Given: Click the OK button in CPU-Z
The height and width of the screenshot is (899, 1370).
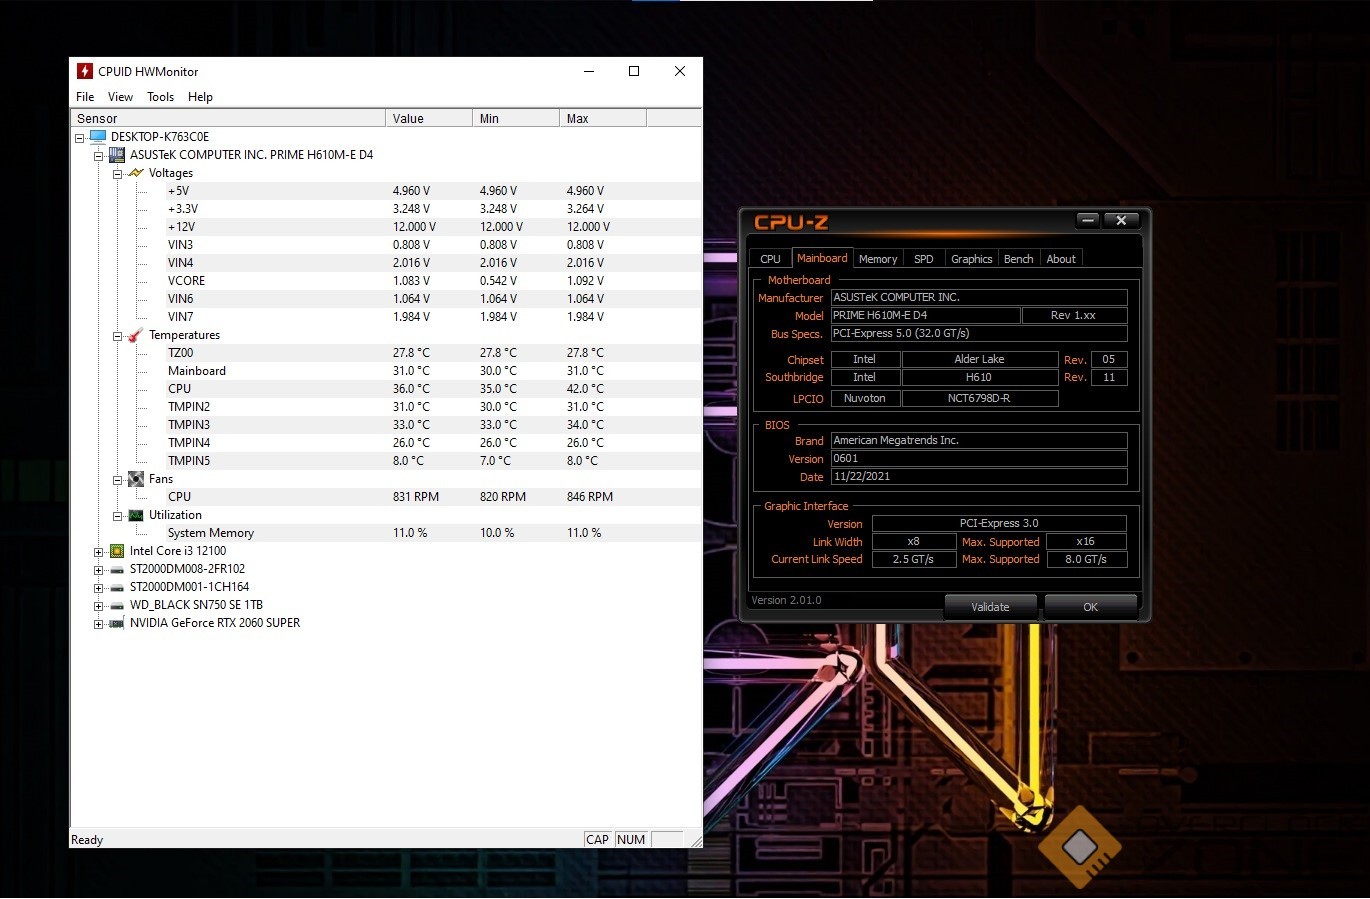Looking at the screenshot, I should coord(1090,607).
